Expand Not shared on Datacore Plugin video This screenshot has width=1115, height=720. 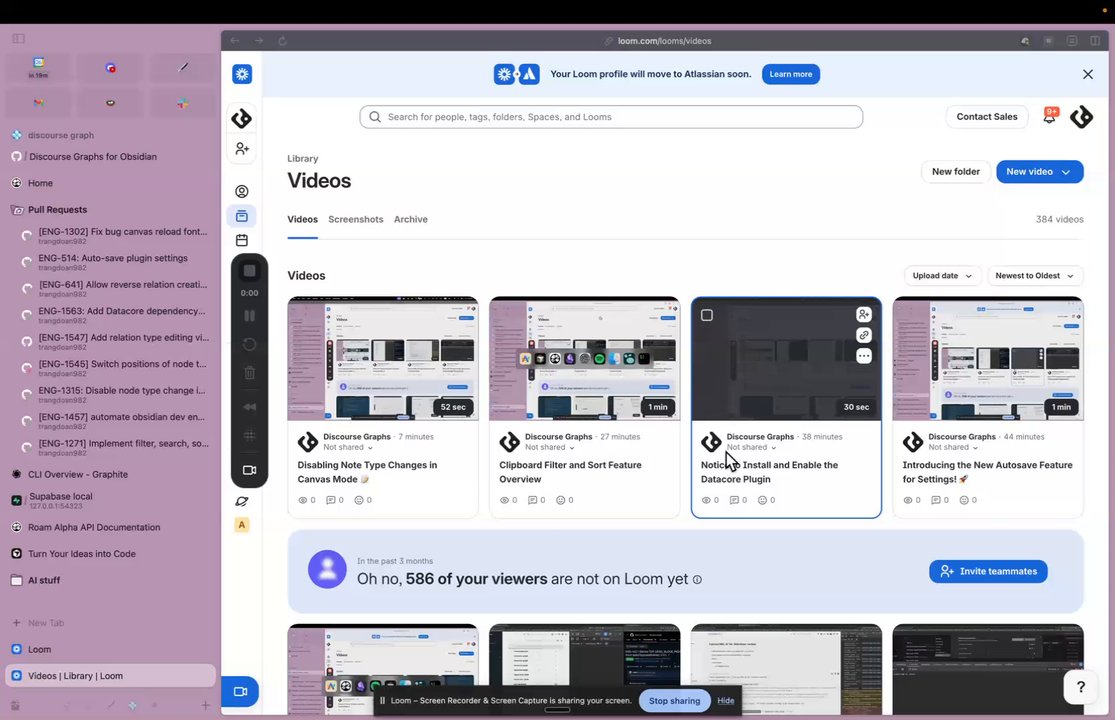pyautogui.click(x=752, y=447)
